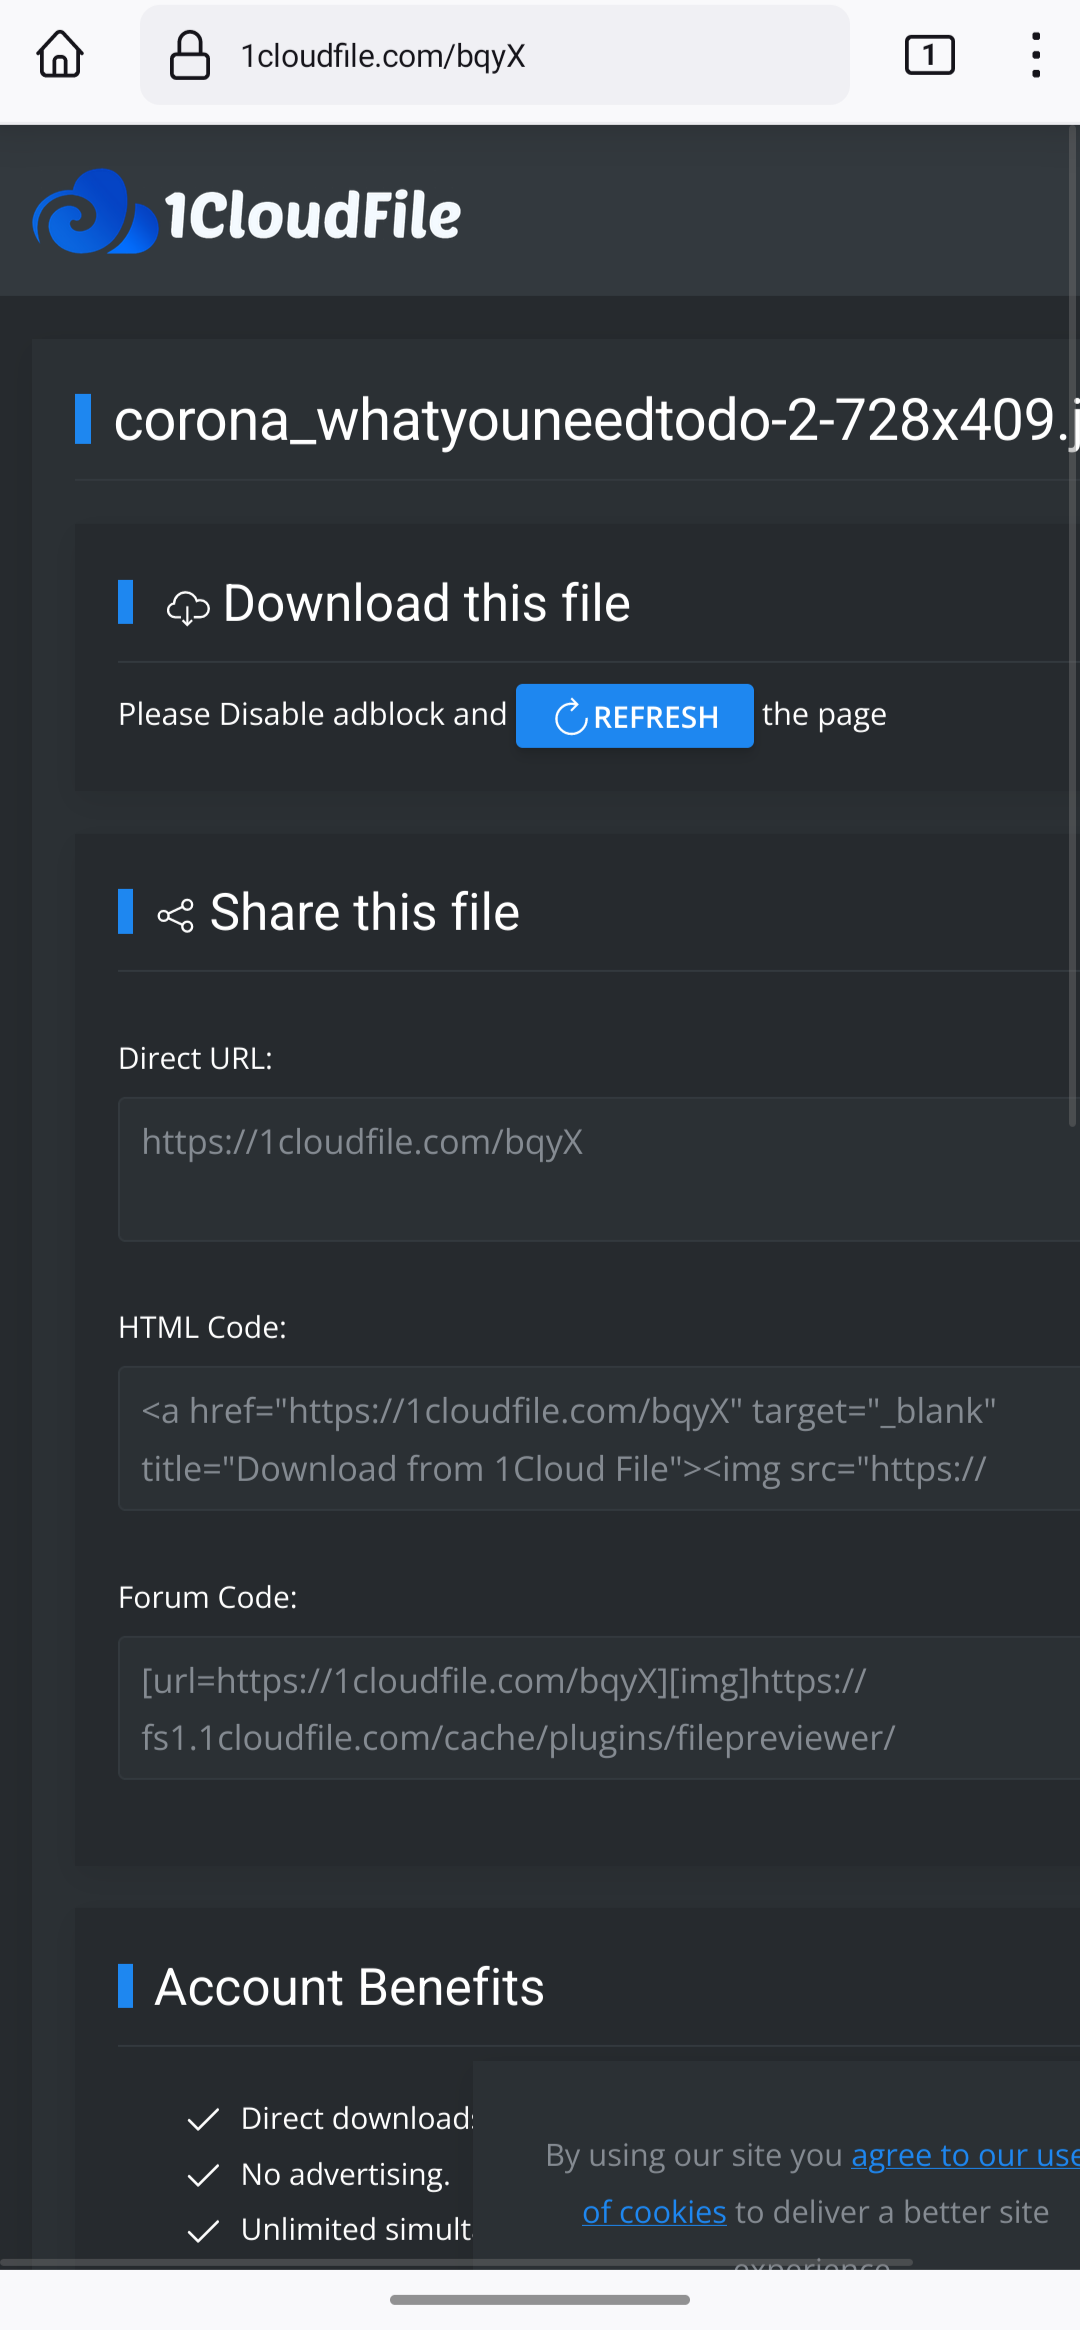Click the checkmark beside 'Unlimited simultaneous' benefit
The width and height of the screenshot is (1080, 2330).
tap(203, 2230)
